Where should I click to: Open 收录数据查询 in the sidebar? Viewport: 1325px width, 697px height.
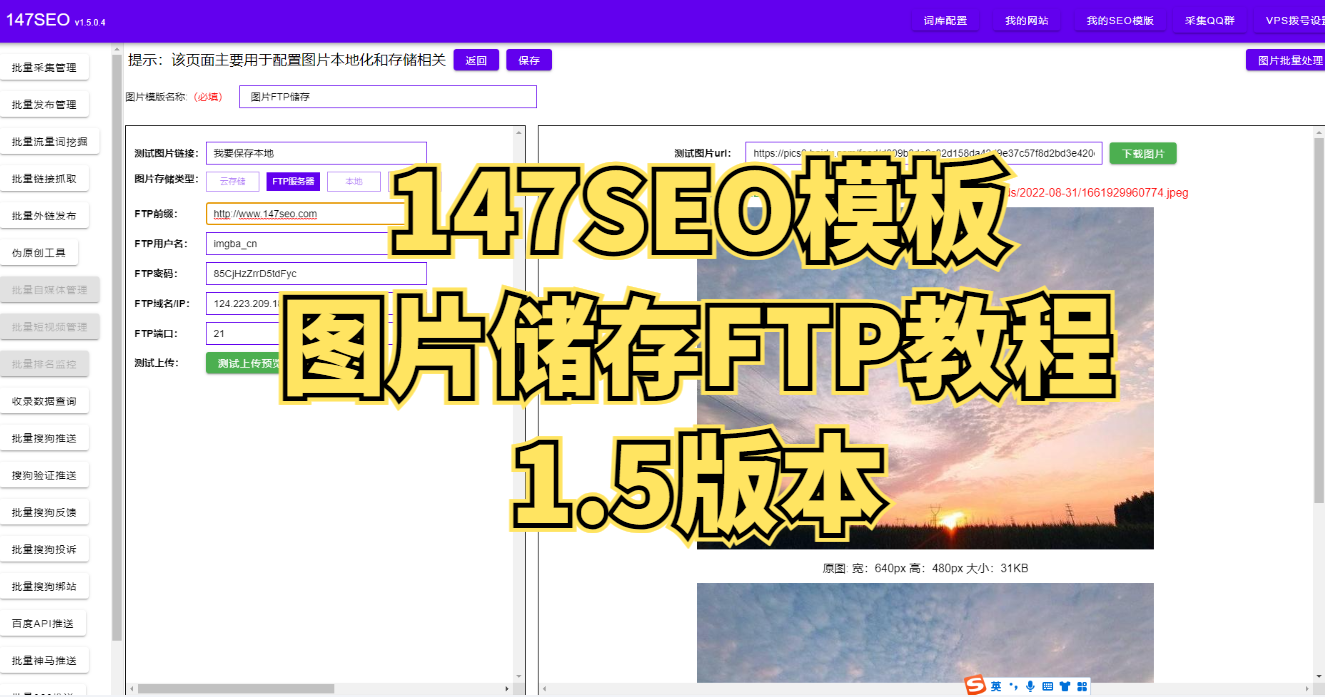(x=44, y=401)
